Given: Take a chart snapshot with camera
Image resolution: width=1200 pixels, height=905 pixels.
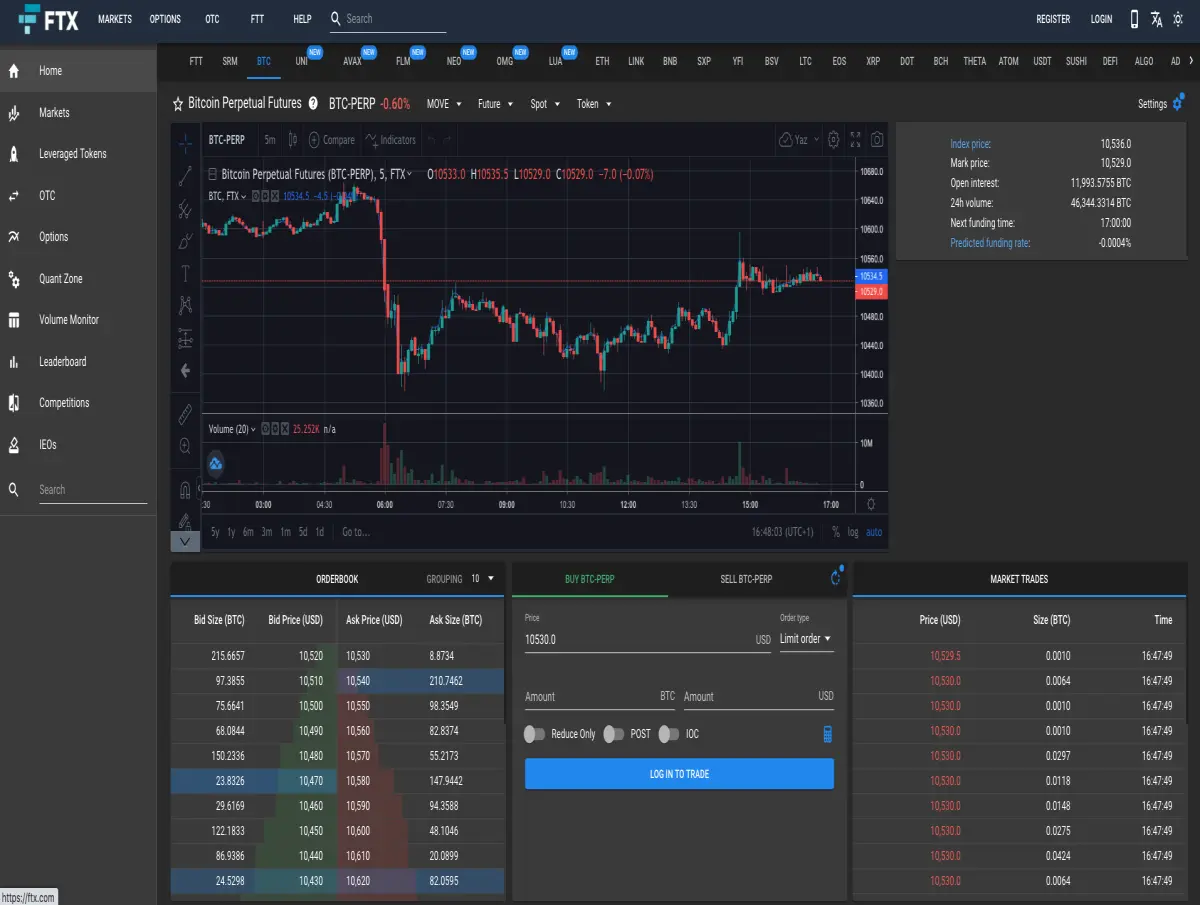Looking at the screenshot, I should [877, 140].
